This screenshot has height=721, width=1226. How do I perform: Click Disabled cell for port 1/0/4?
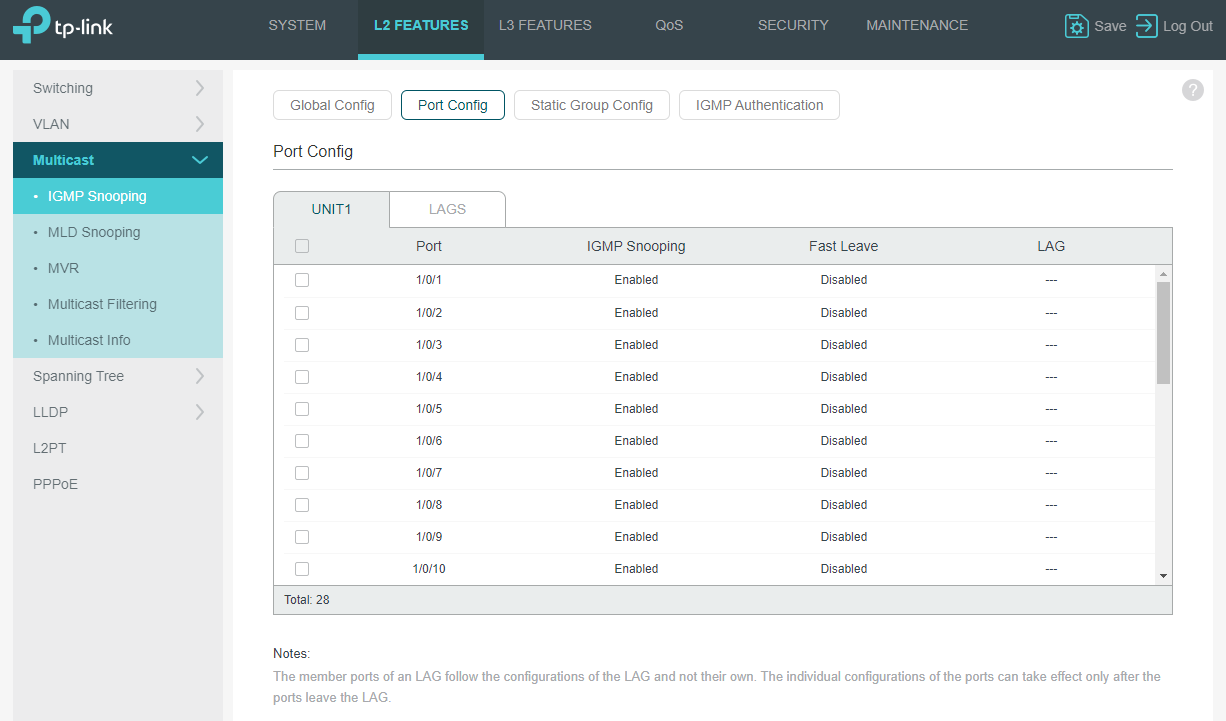[x=844, y=377]
